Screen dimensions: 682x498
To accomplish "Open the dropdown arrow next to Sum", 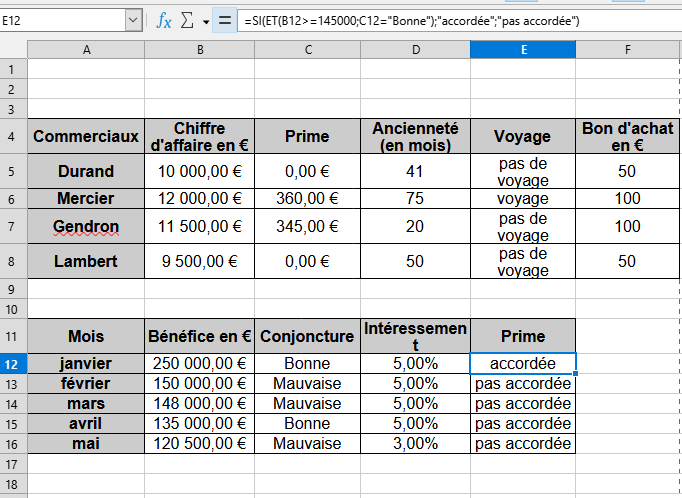I will coord(206,21).
